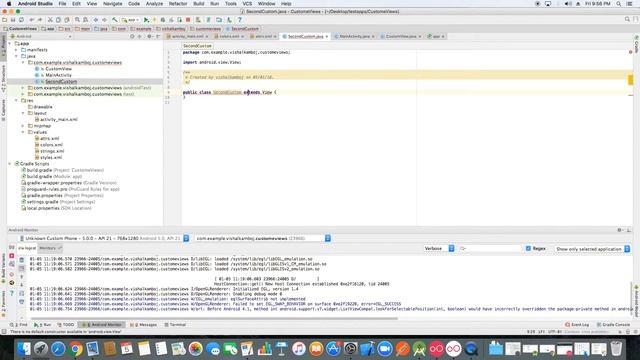Click the Cut scissors icon
This screenshot has height=360, width=640.
click(x=50, y=20)
